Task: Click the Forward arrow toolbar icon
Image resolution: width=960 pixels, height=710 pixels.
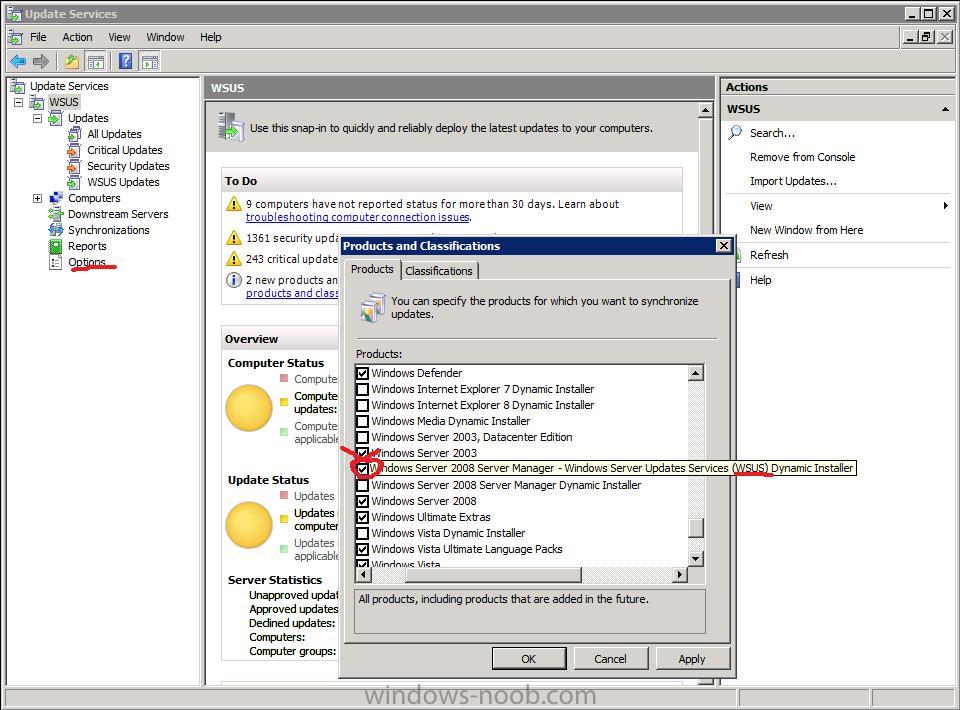Action: point(41,61)
